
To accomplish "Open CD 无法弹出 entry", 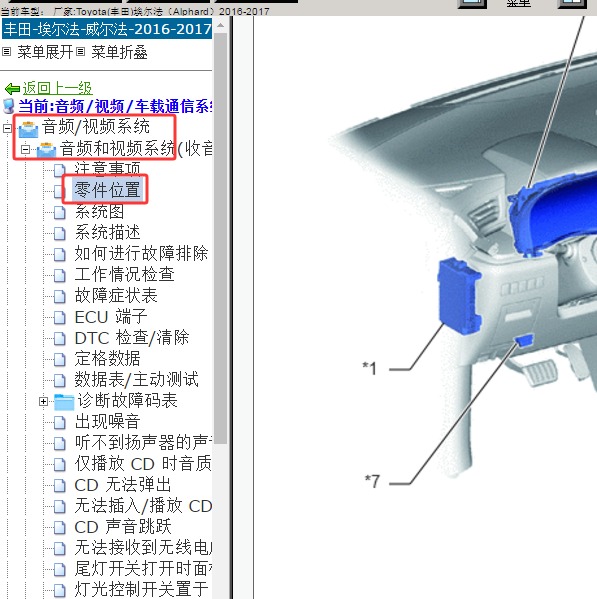I will coord(123,485).
